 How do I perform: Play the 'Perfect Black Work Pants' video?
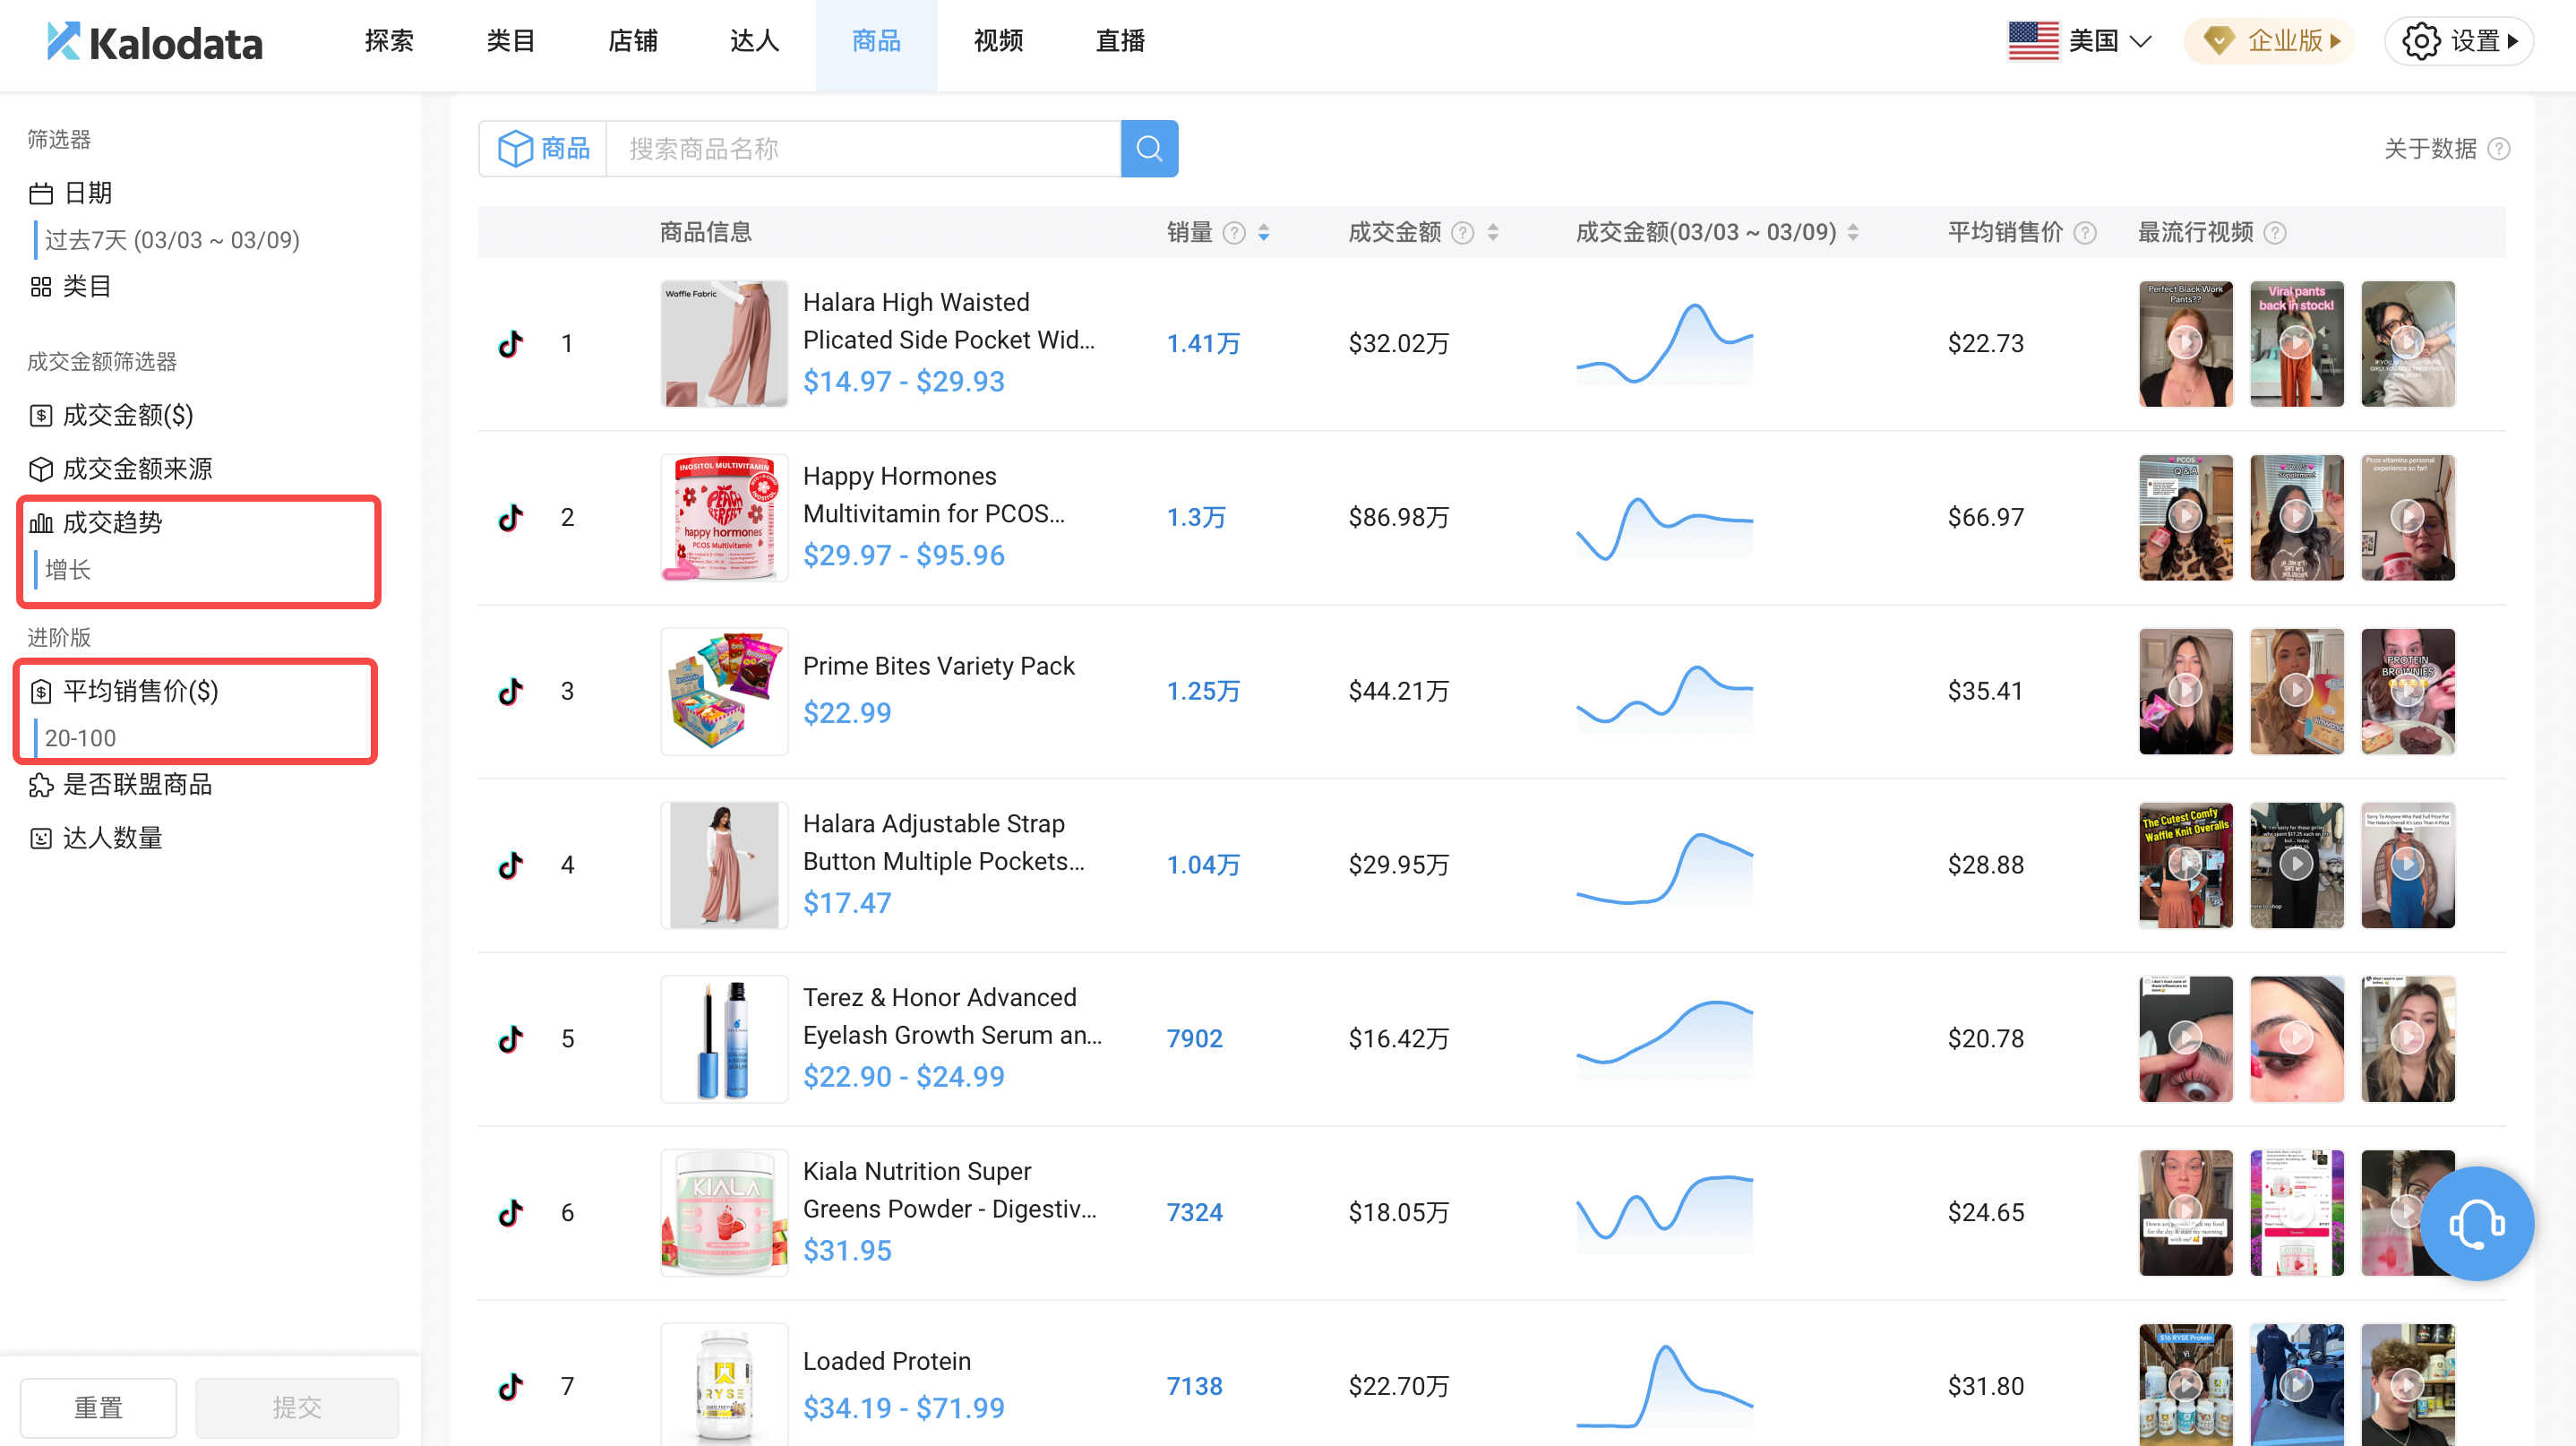click(x=2185, y=344)
